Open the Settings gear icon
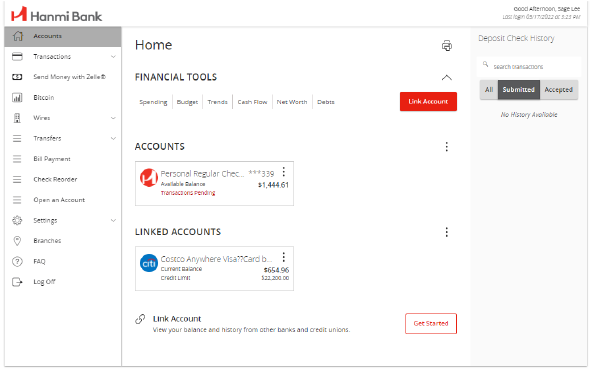The width and height of the screenshot is (592, 372). click(17, 221)
